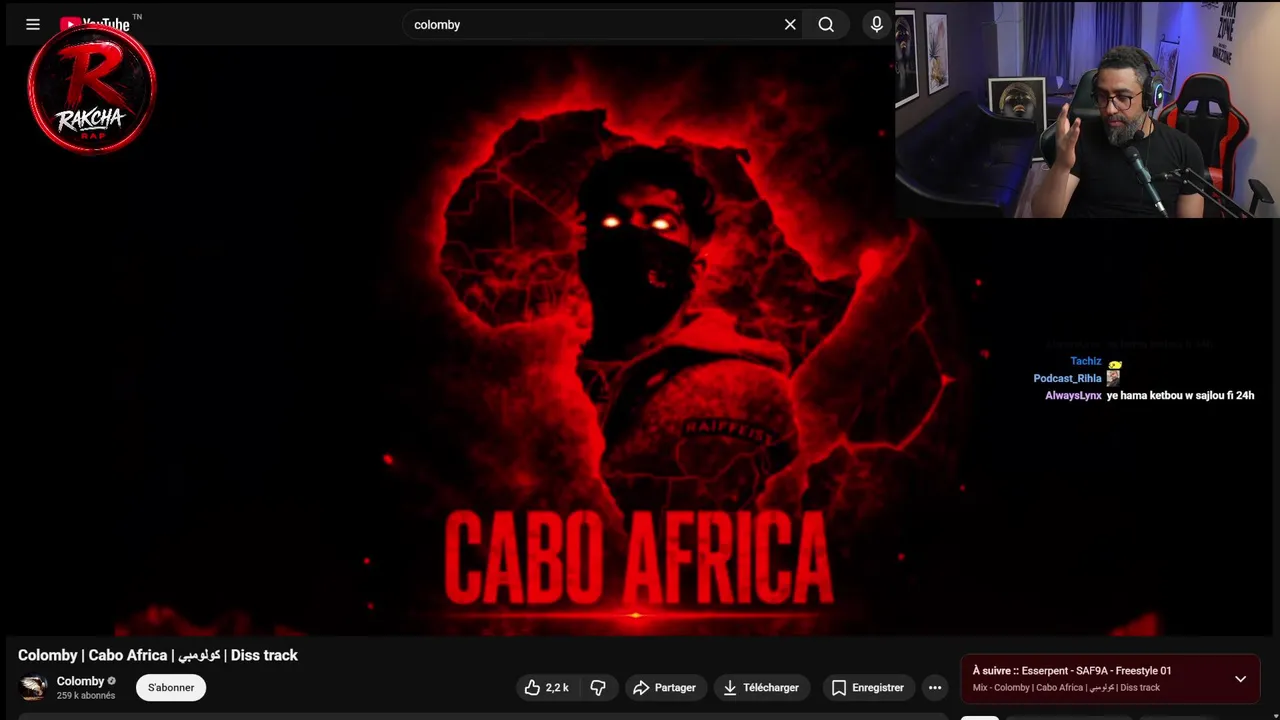Click the chat username 'AlwaysLynx'

tap(1073, 395)
